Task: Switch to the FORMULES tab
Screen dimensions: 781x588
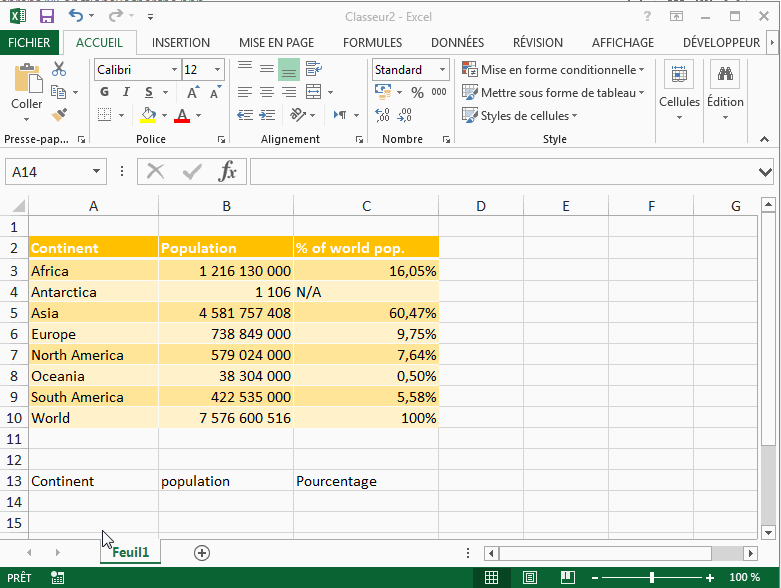Action: click(x=373, y=43)
